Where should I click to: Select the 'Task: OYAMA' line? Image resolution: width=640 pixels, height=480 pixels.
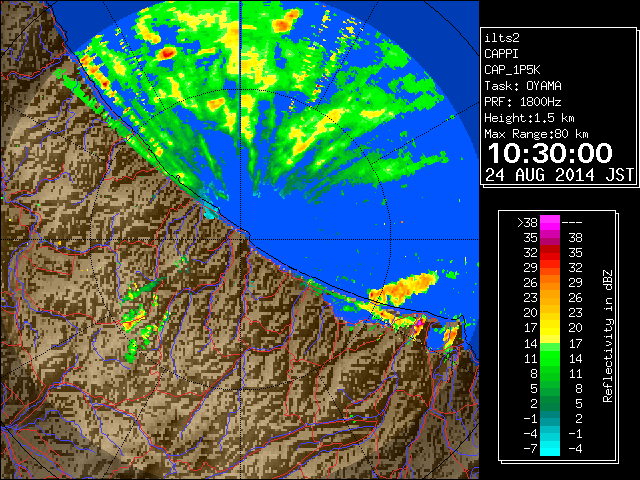[523, 86]
